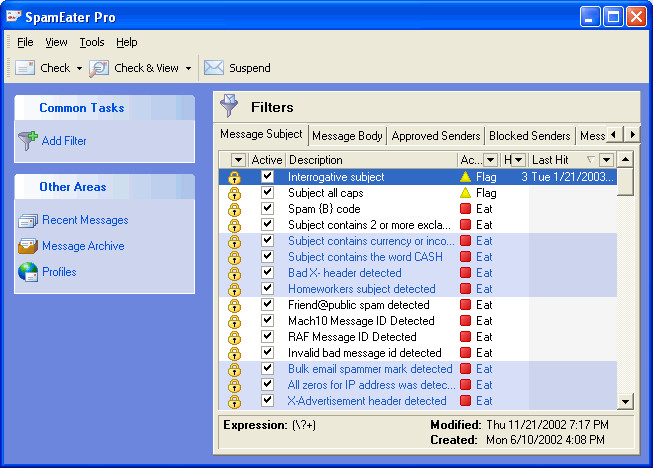Click the filter list scrollbar up arrow

[625, 159]
